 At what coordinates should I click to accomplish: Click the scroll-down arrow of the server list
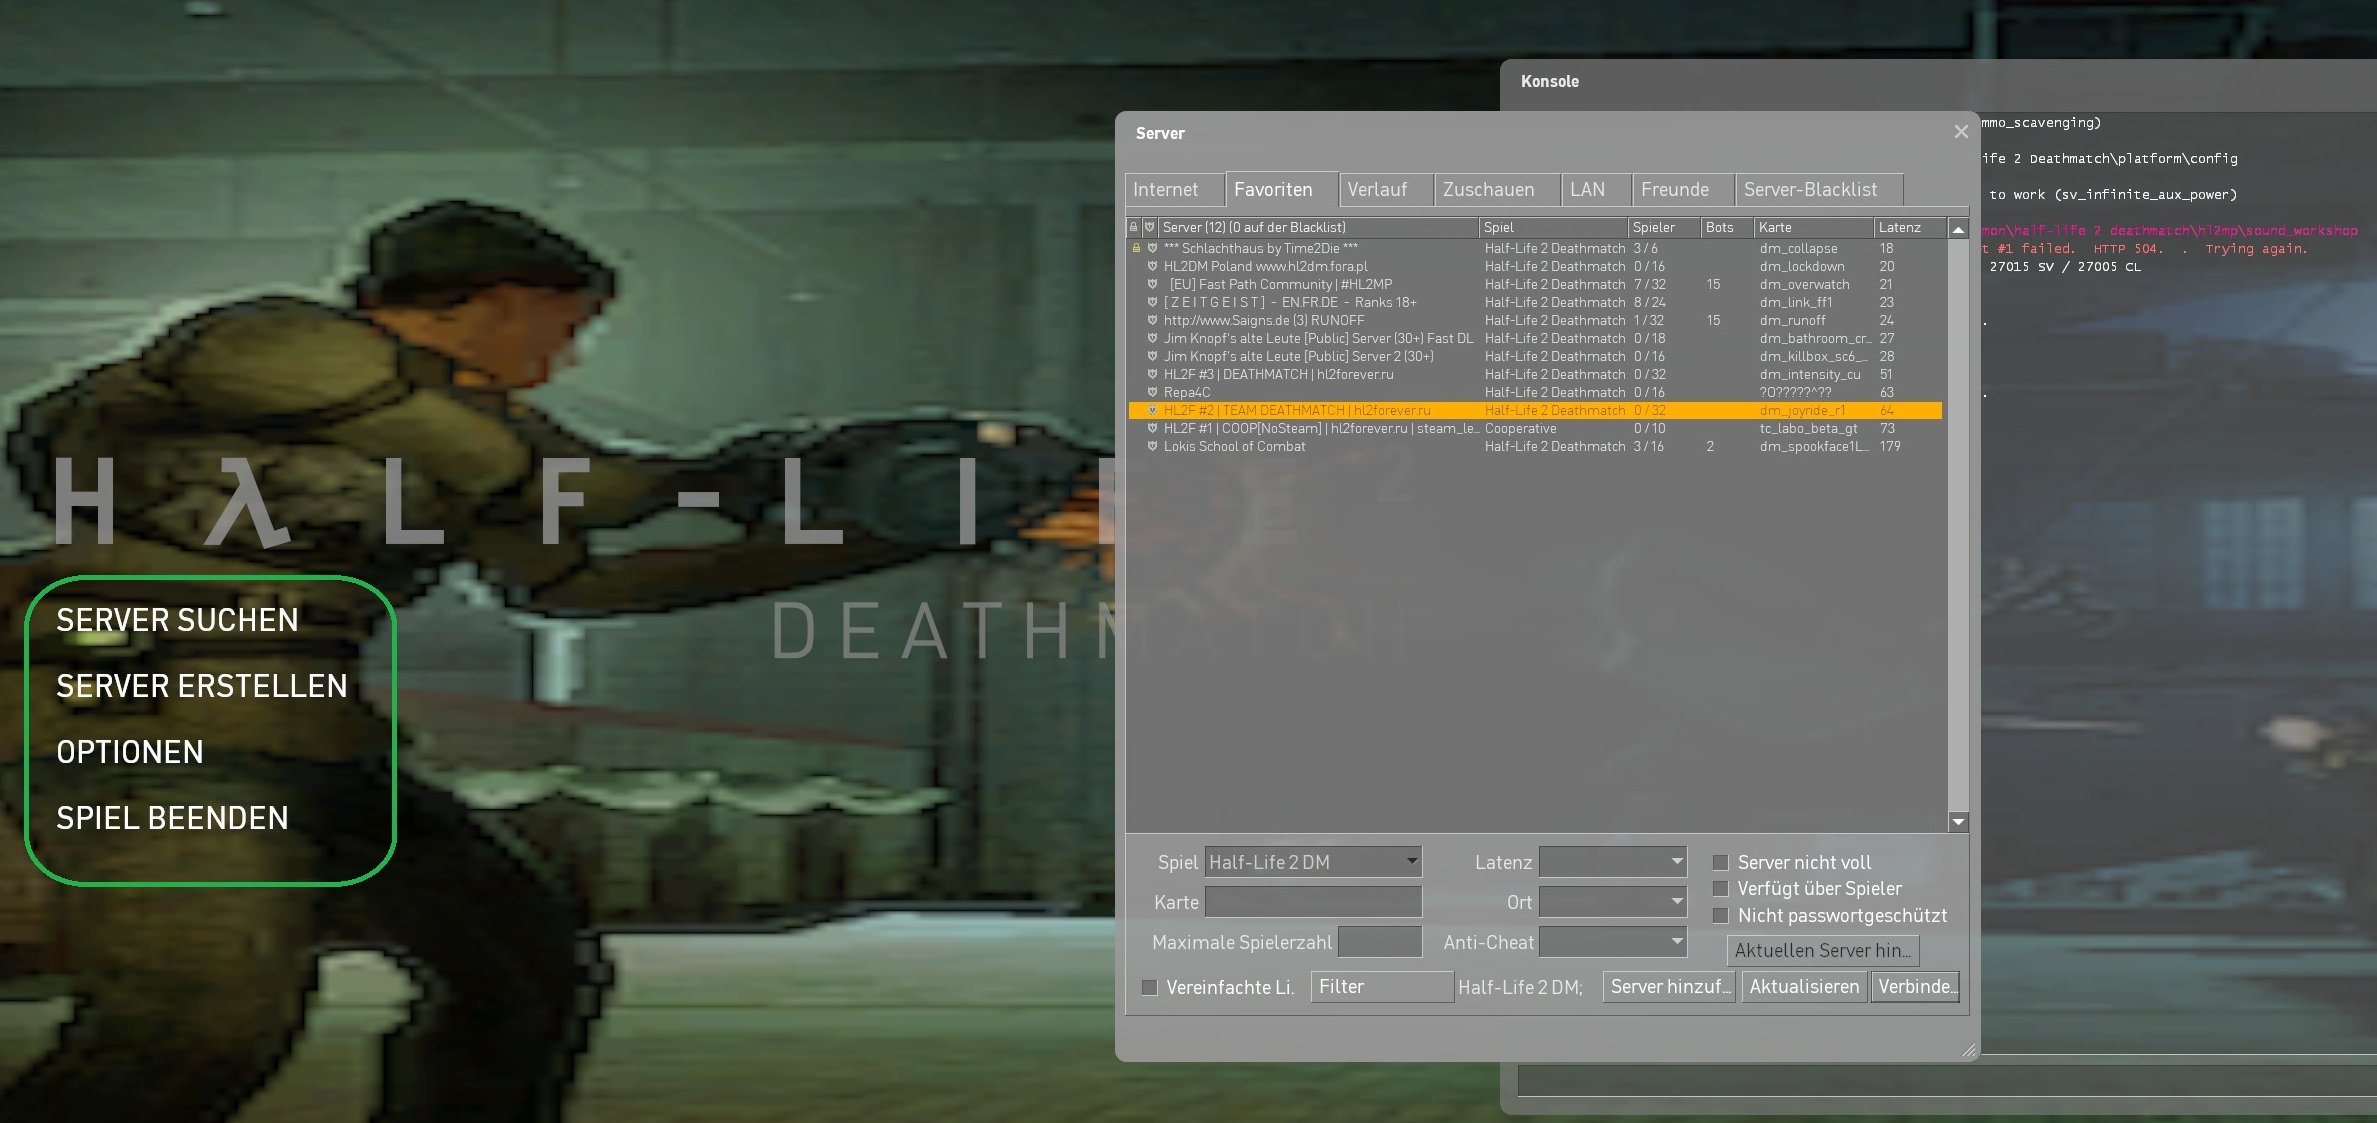[1958, 822]
